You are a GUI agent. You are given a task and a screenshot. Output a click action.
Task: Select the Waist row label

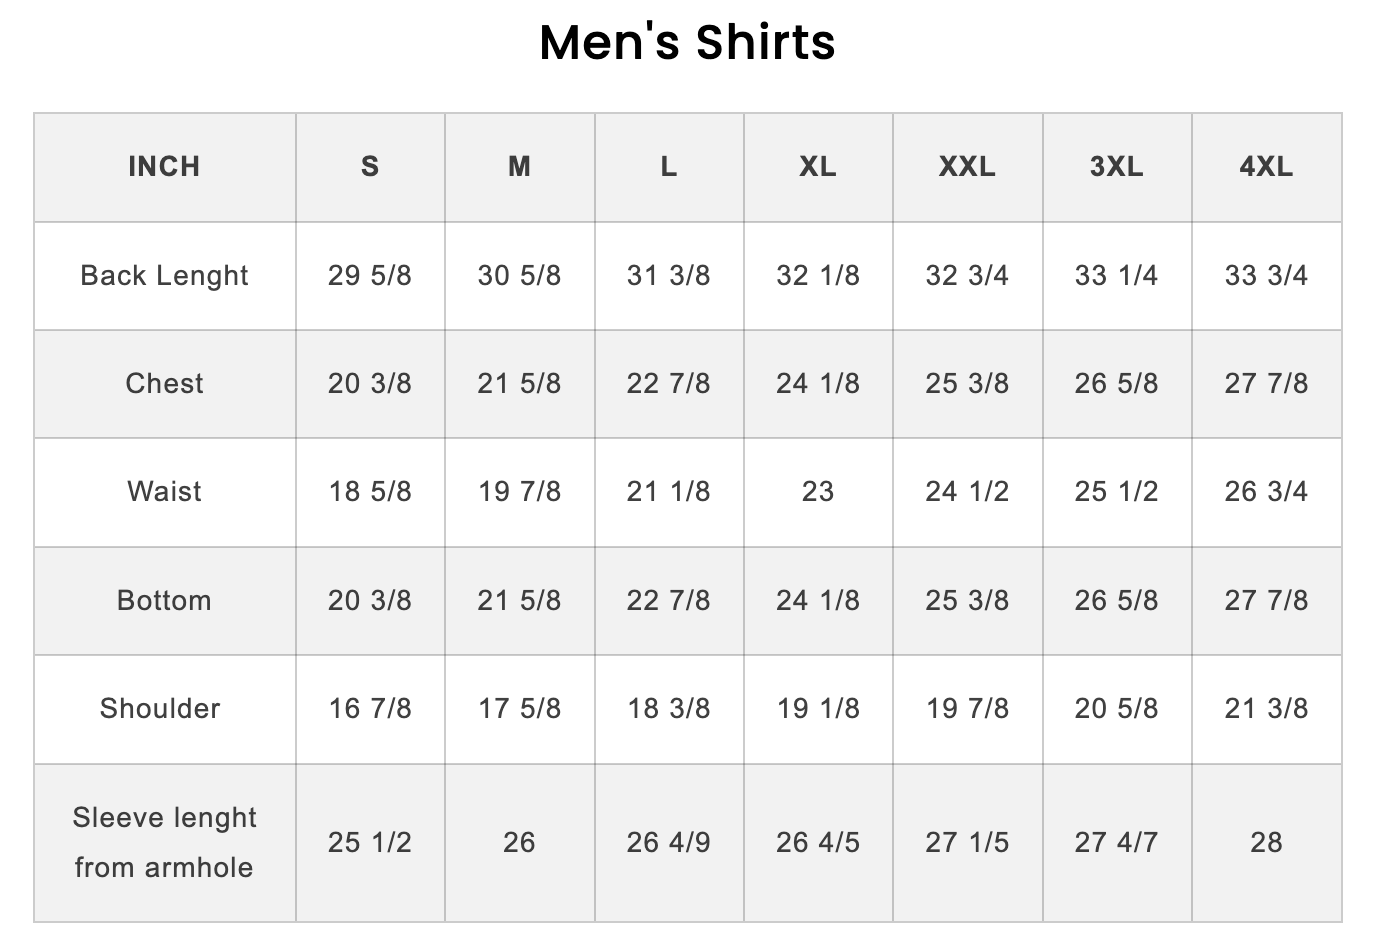point(164,491)
